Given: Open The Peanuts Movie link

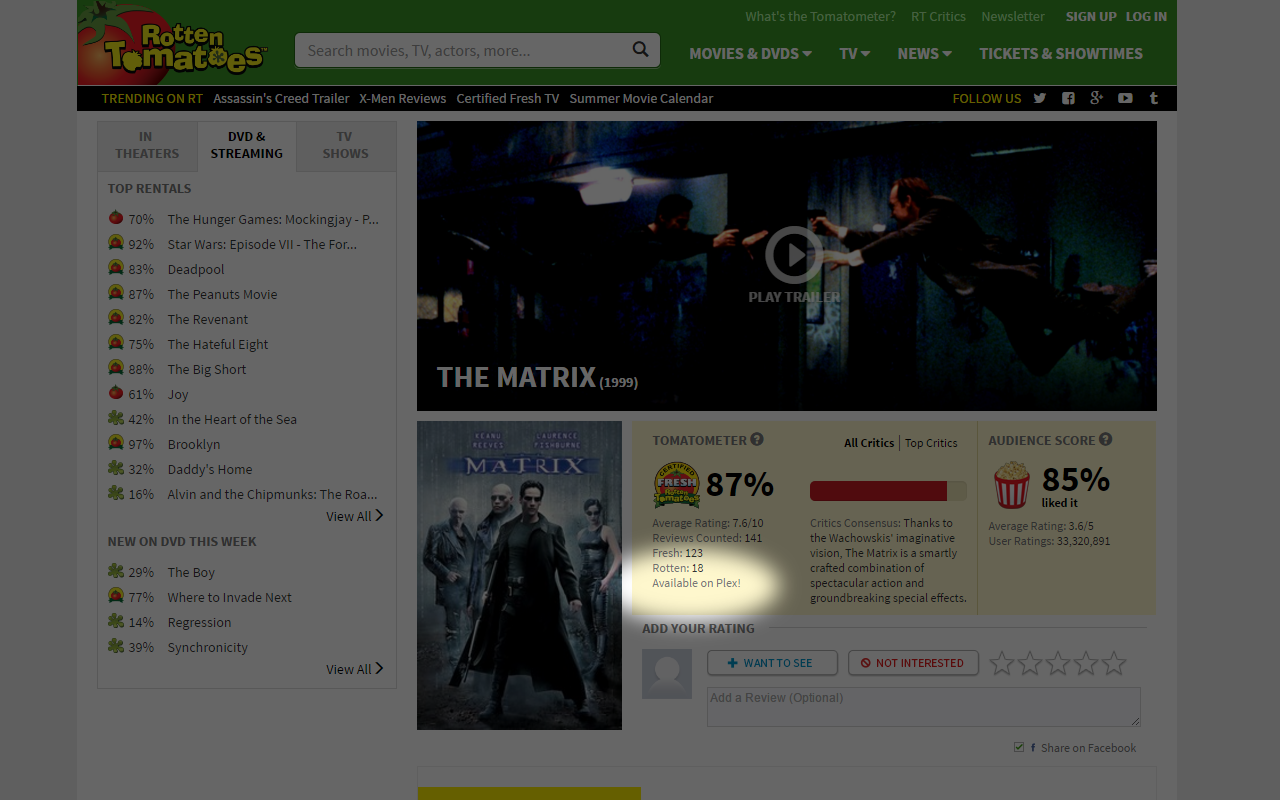Looking at the screenshot, I should [222, 294].
